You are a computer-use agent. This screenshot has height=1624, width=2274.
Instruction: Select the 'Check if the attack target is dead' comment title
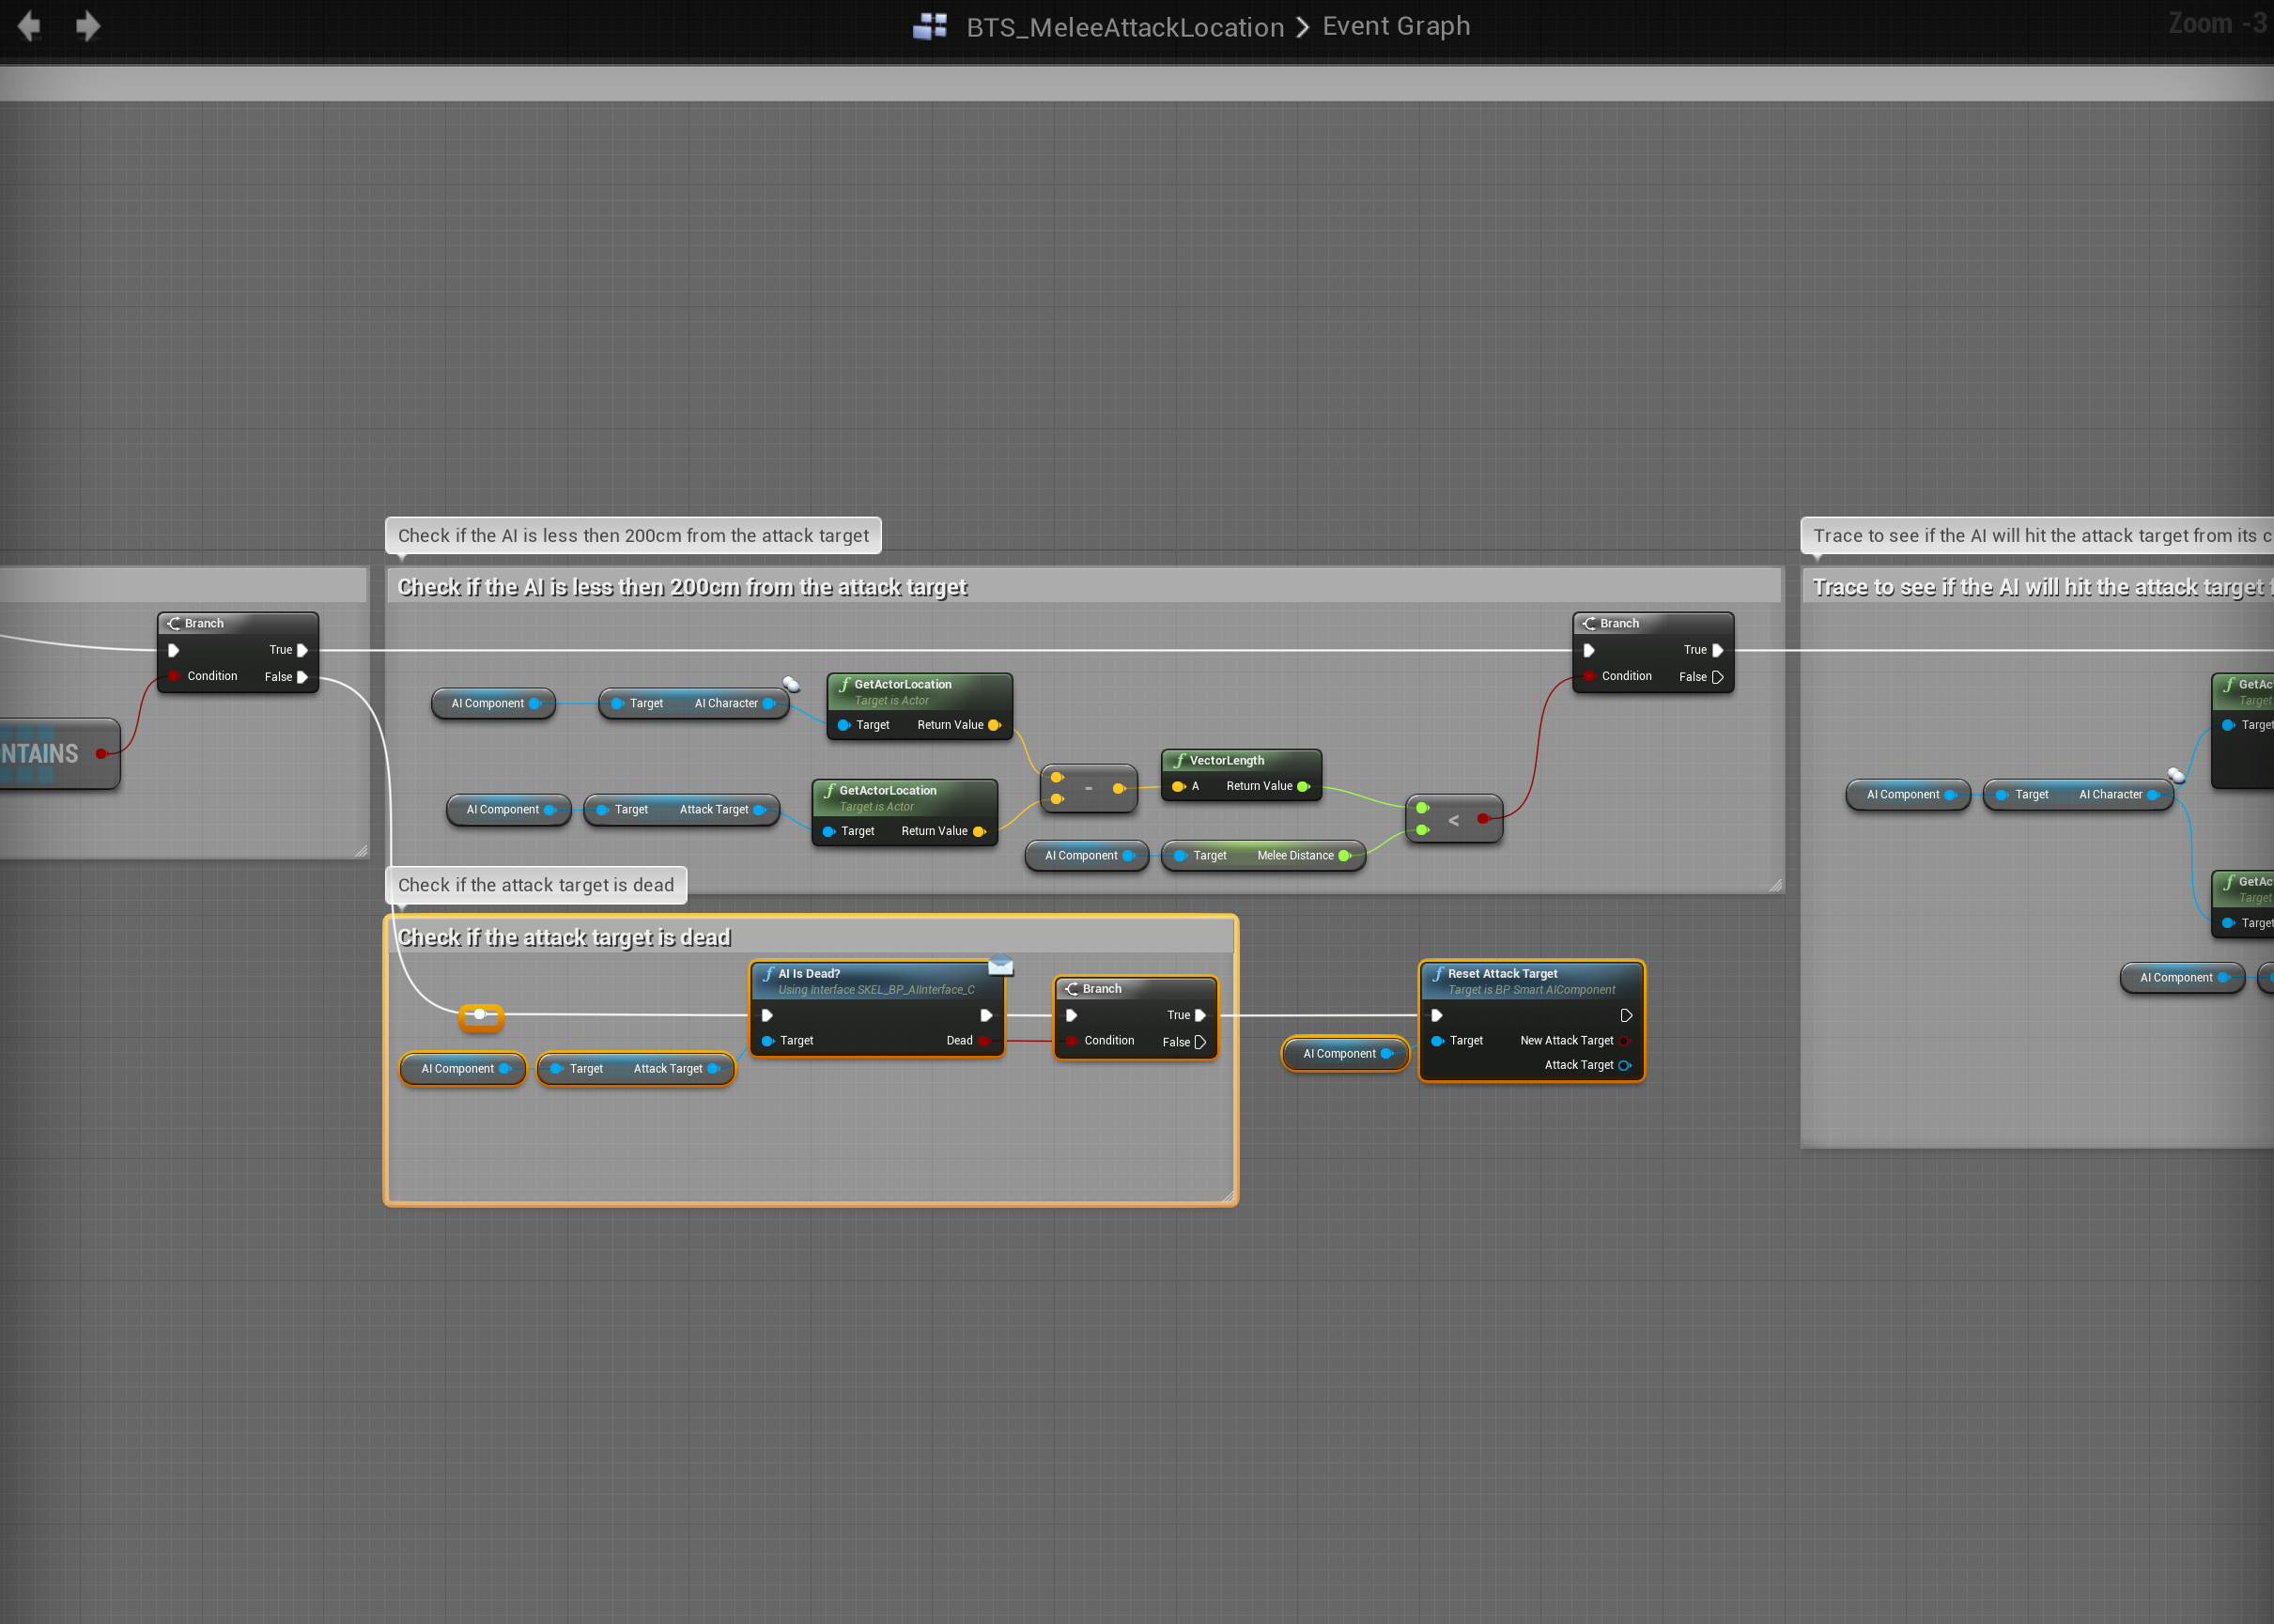coord(564,937)
